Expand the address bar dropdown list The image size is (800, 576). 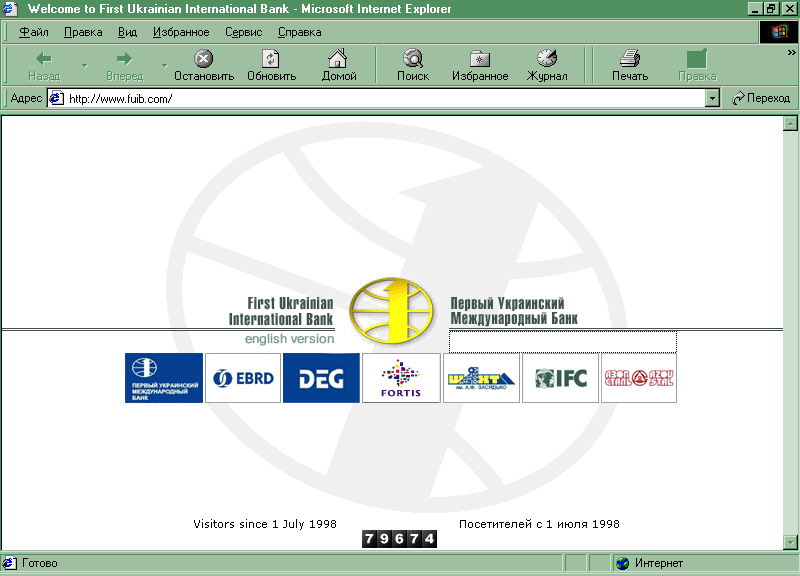(712, 98)
